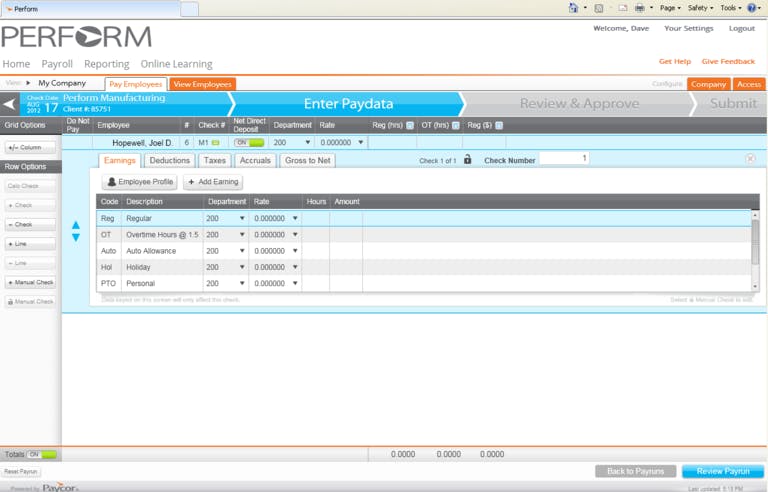Click the Company configure button
Viewport: 768px width, 492px height.
tap(708, 84)
